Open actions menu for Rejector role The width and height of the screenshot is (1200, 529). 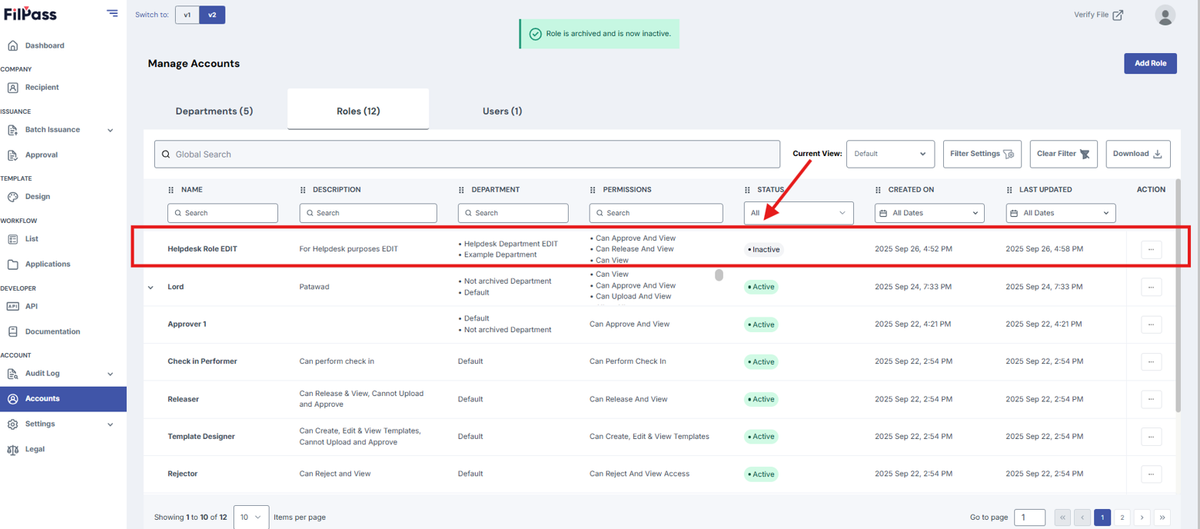click(x=1151, y=474)
